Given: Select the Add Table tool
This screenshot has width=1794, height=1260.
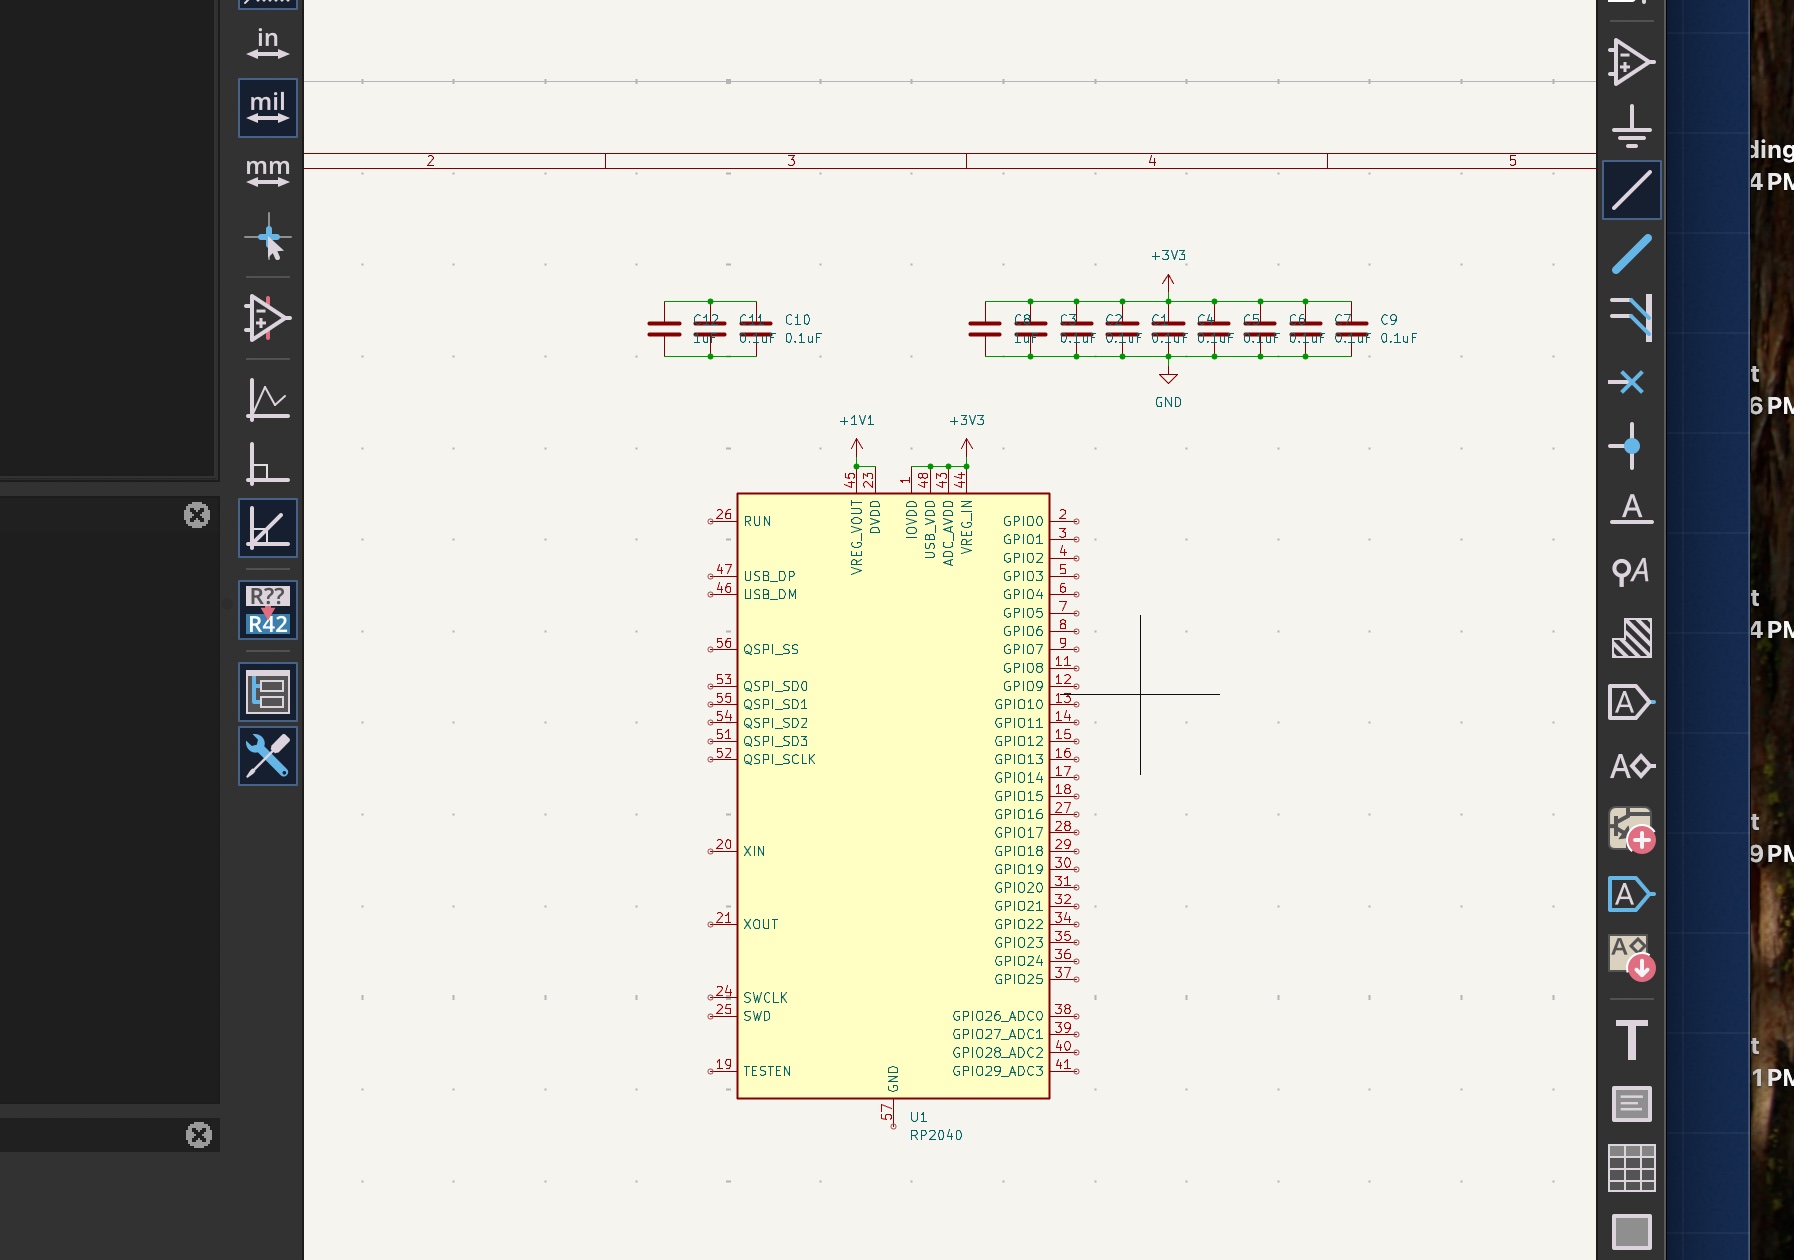Looking at the screenshot, I should pyautogui.click(x=1631, y=1168).
